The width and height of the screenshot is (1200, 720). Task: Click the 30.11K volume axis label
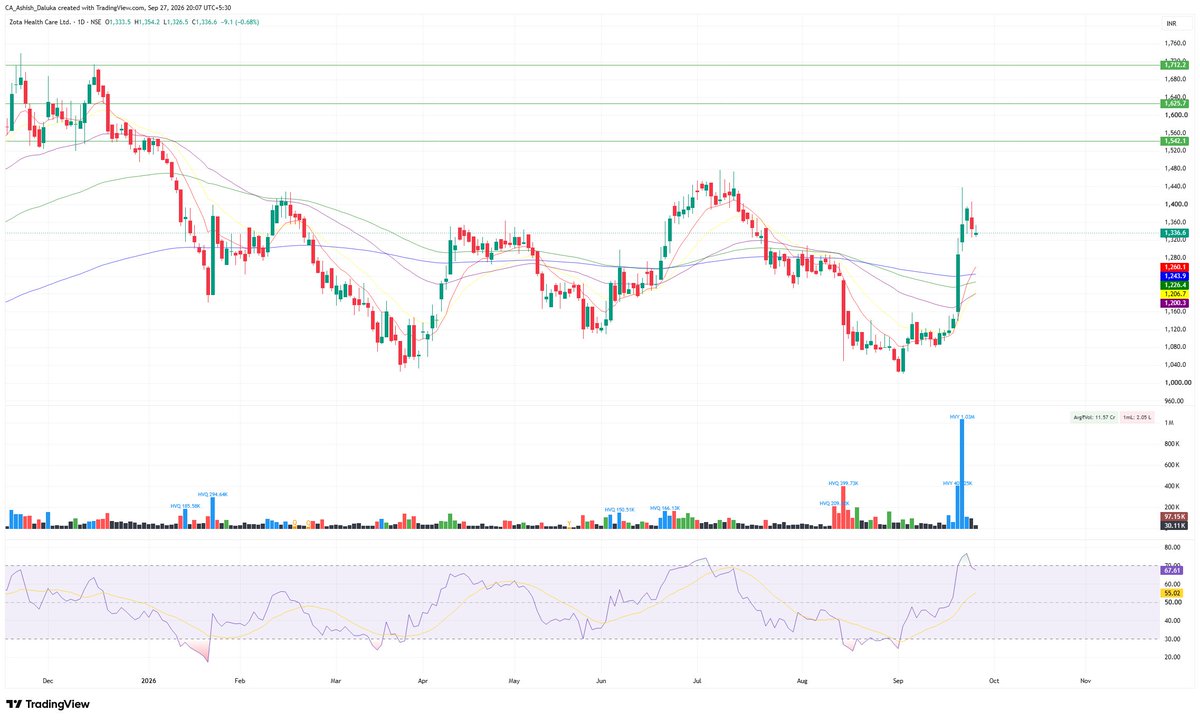tap(1174, 524)
